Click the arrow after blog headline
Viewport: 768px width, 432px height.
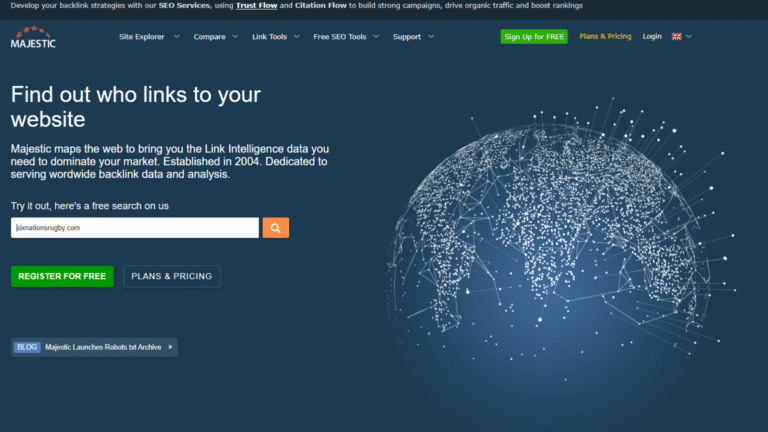coord(170,347)
